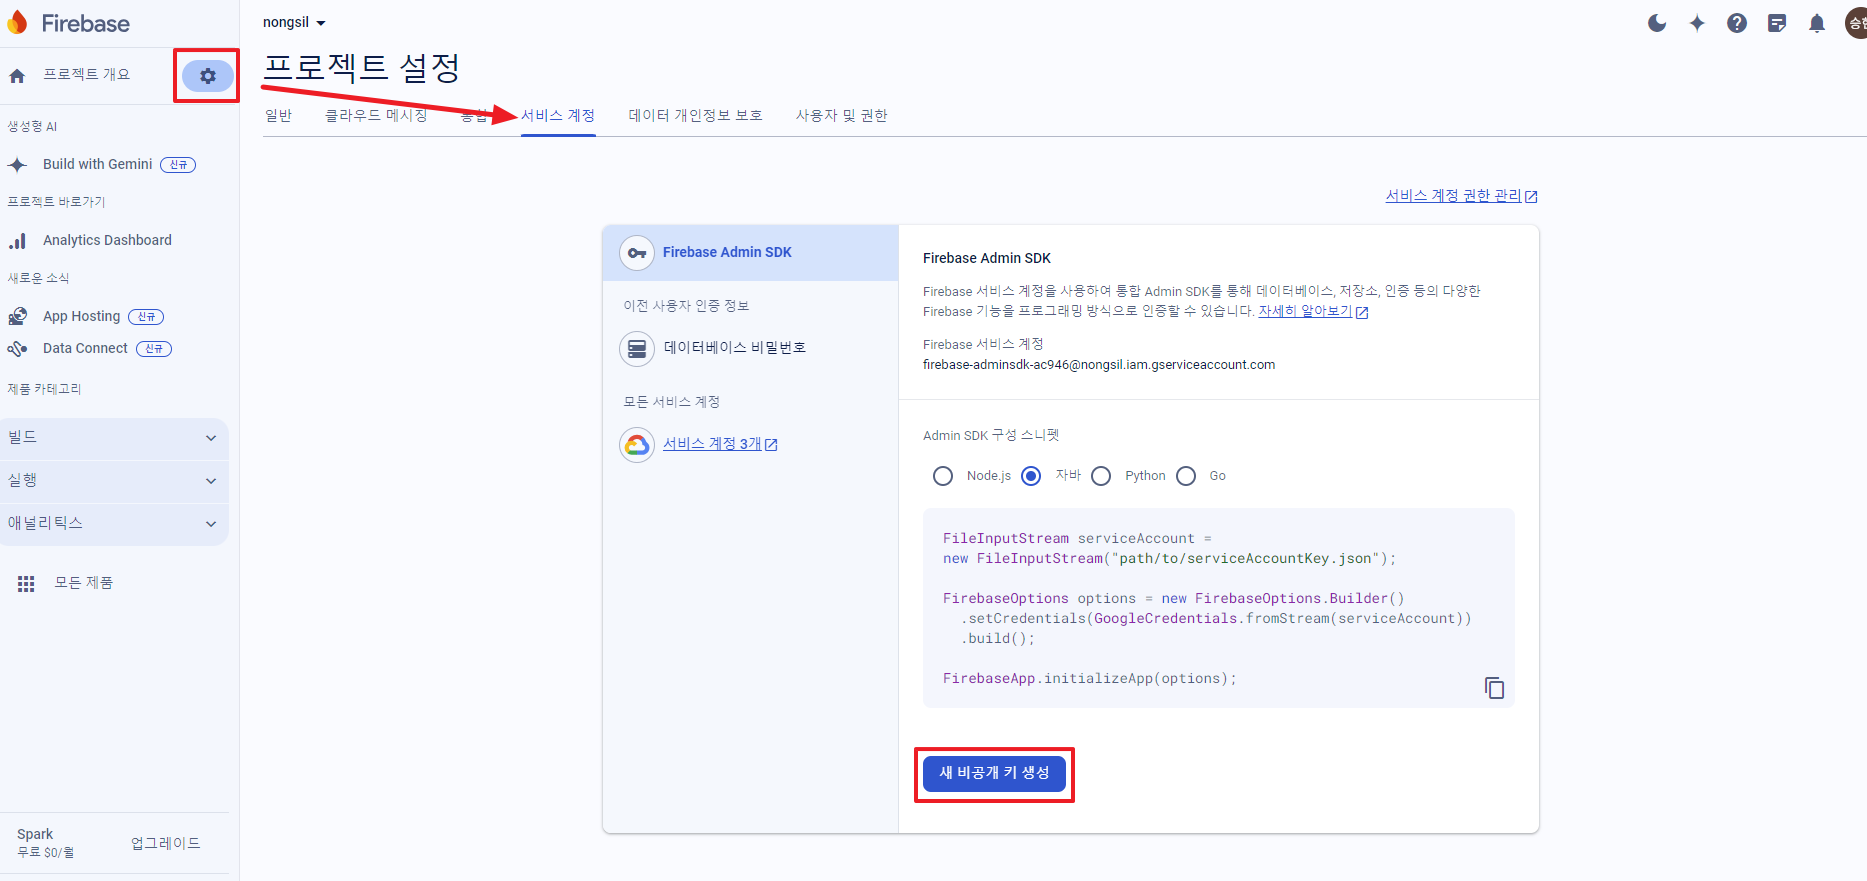Open 서비스 계정 권한 관리 link
The image size is (1867, 881).
coord(1453,196)
